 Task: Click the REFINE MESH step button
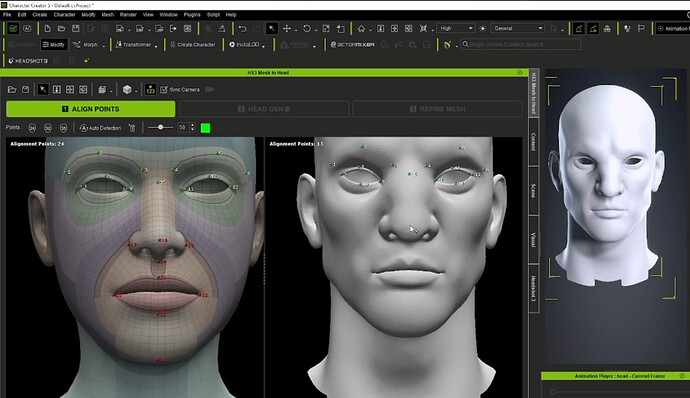tap(437, 109)
